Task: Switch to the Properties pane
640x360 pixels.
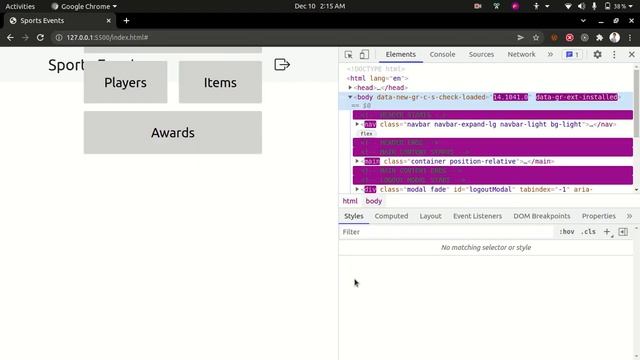Action: pyautogui.click(x=598, y=216)
